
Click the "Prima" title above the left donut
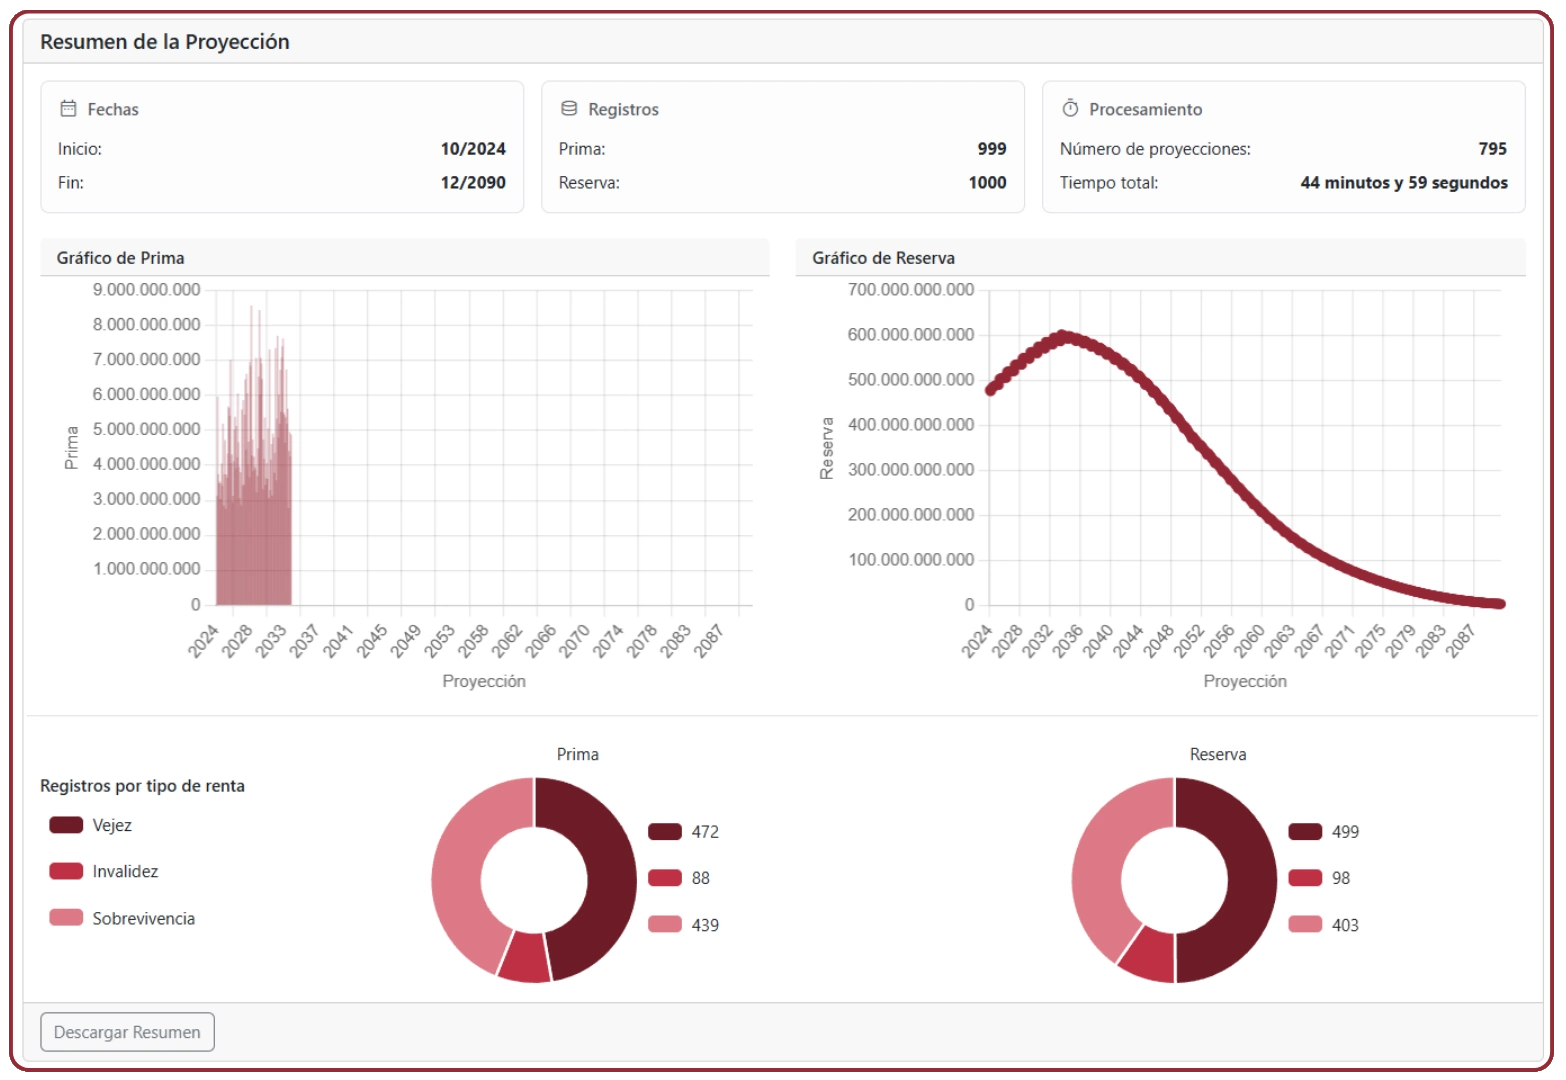[x=578, y=754]
